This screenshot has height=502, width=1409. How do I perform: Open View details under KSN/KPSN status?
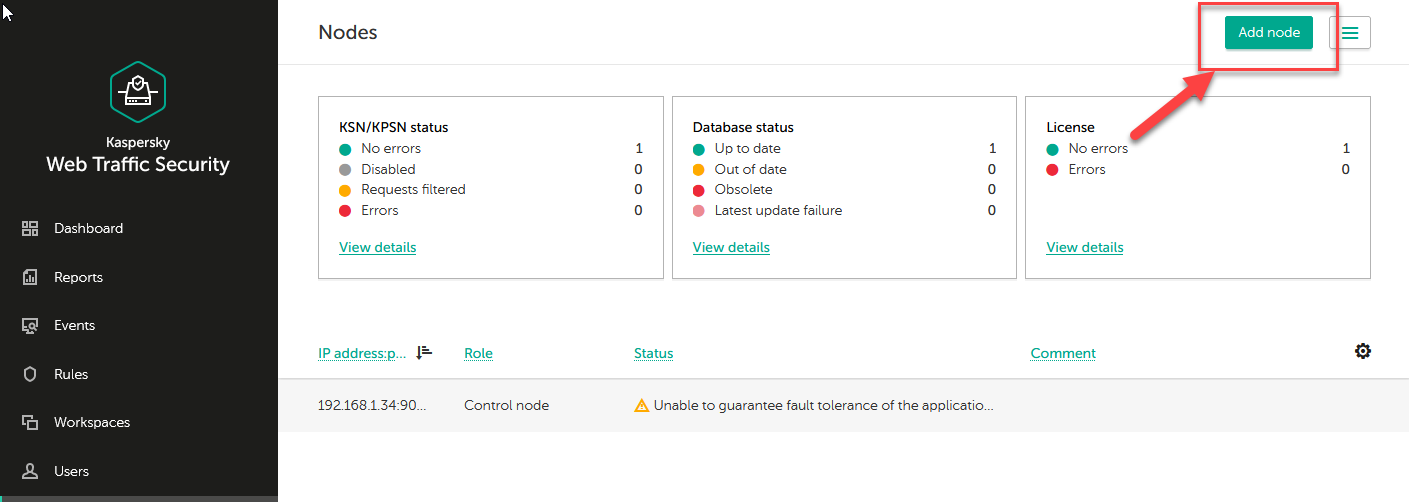[377, 247]
